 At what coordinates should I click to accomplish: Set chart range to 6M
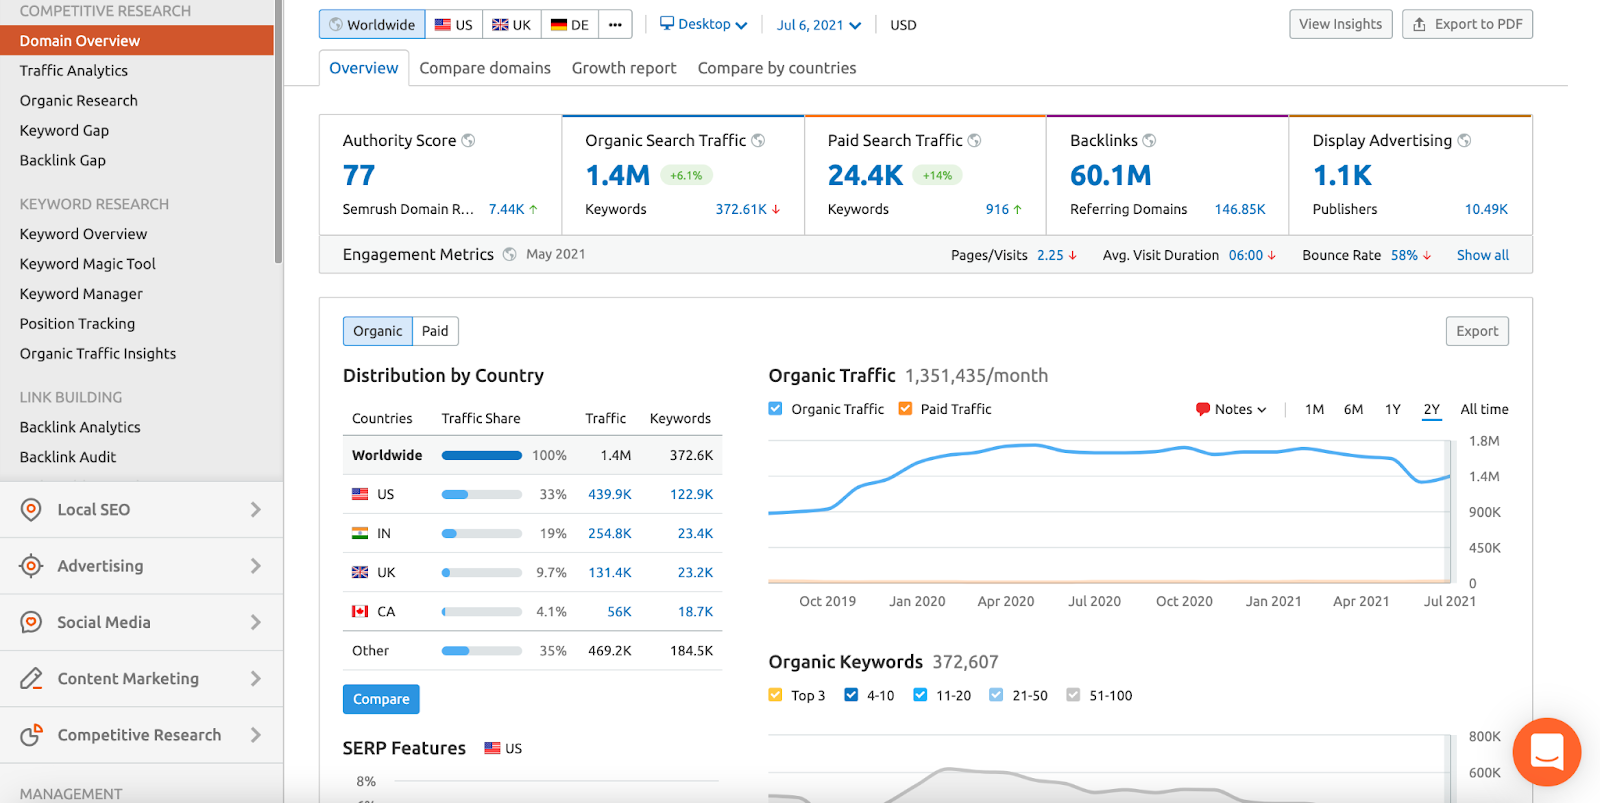tap(1353, 409)
